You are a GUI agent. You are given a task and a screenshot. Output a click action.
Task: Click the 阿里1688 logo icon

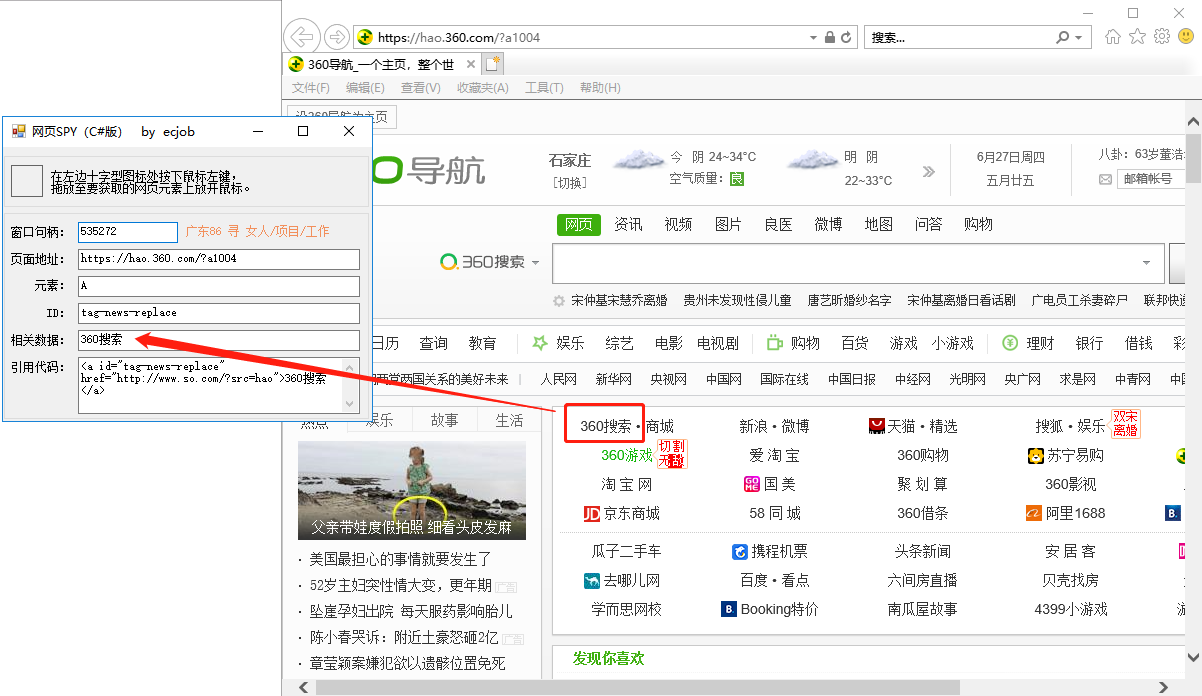1034,513
